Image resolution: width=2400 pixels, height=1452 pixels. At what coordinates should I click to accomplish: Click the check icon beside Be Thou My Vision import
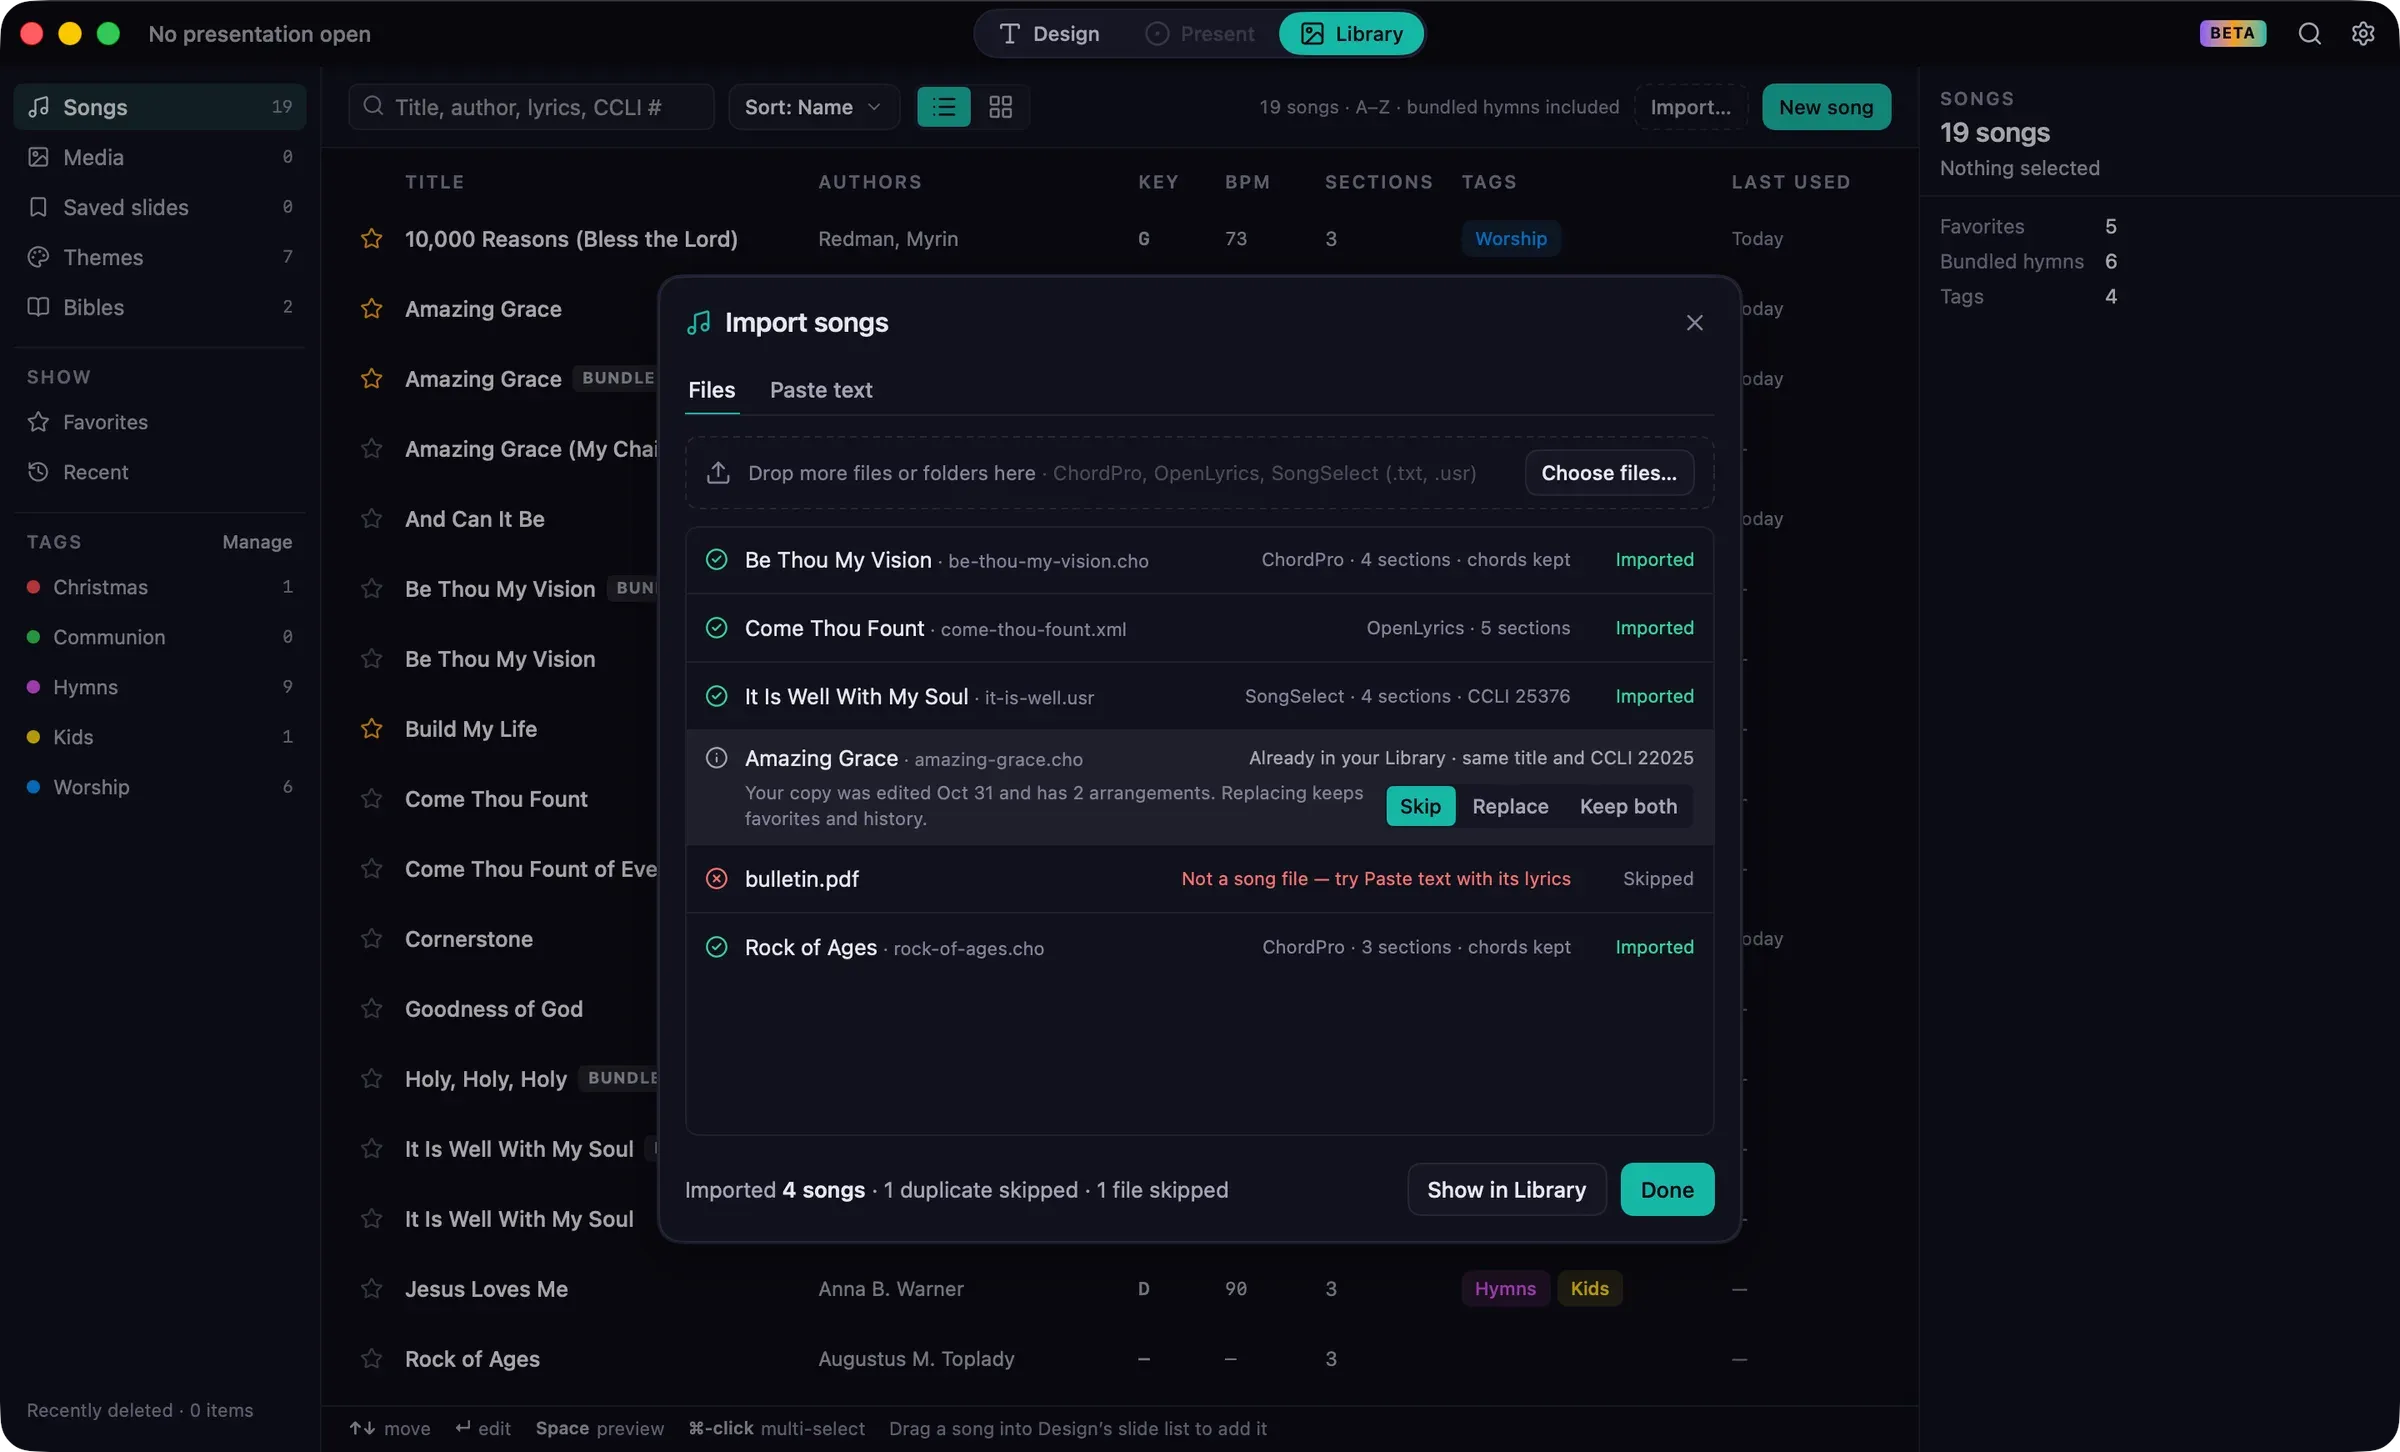[x=716, y=560]
